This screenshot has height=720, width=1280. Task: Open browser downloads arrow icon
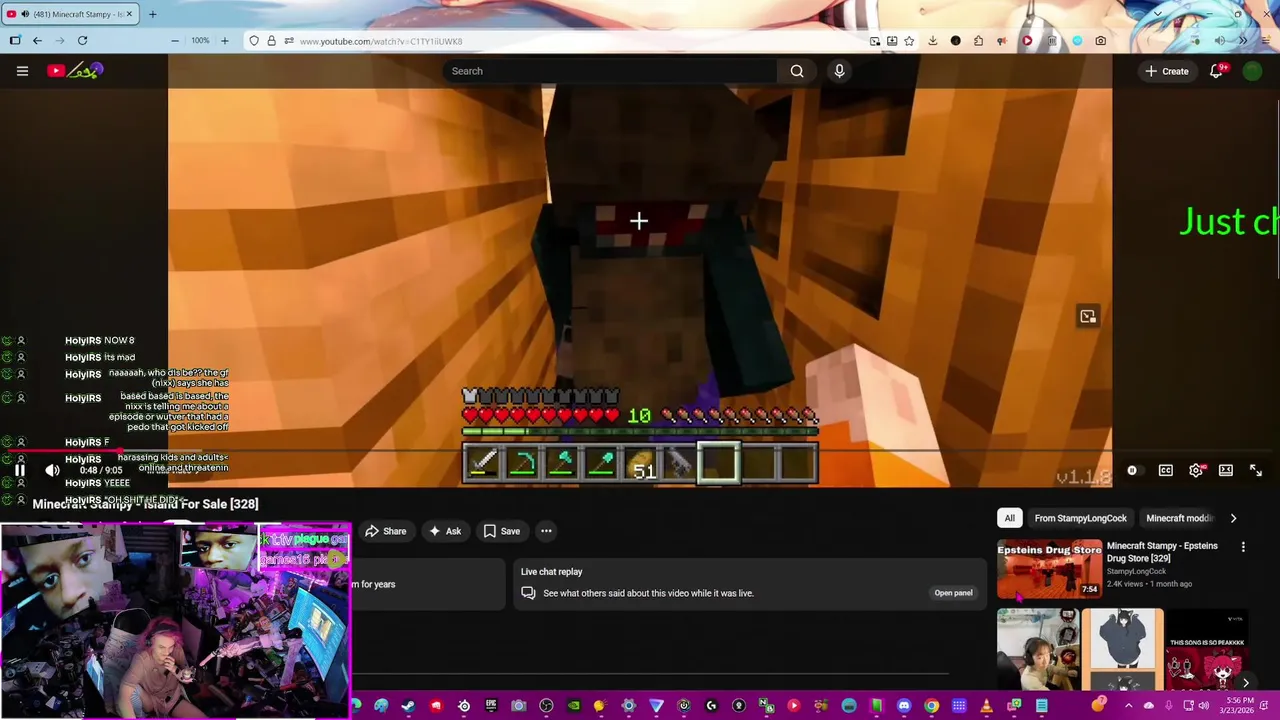932,41
